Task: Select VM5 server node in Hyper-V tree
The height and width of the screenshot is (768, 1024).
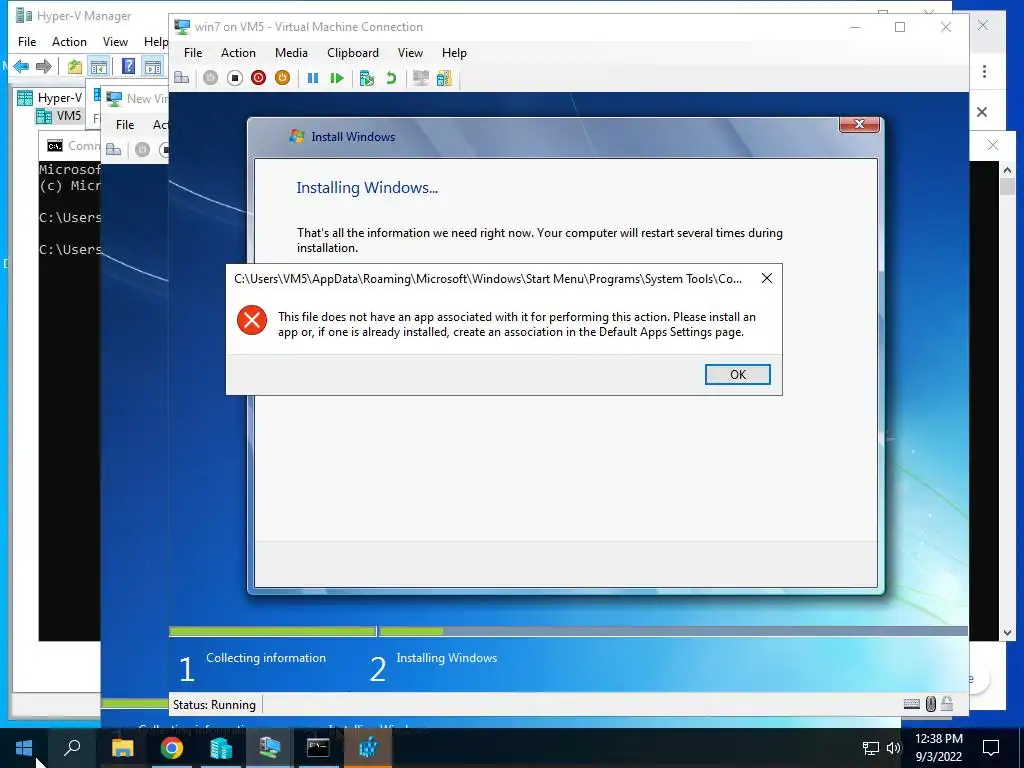Action: [59, 116]
